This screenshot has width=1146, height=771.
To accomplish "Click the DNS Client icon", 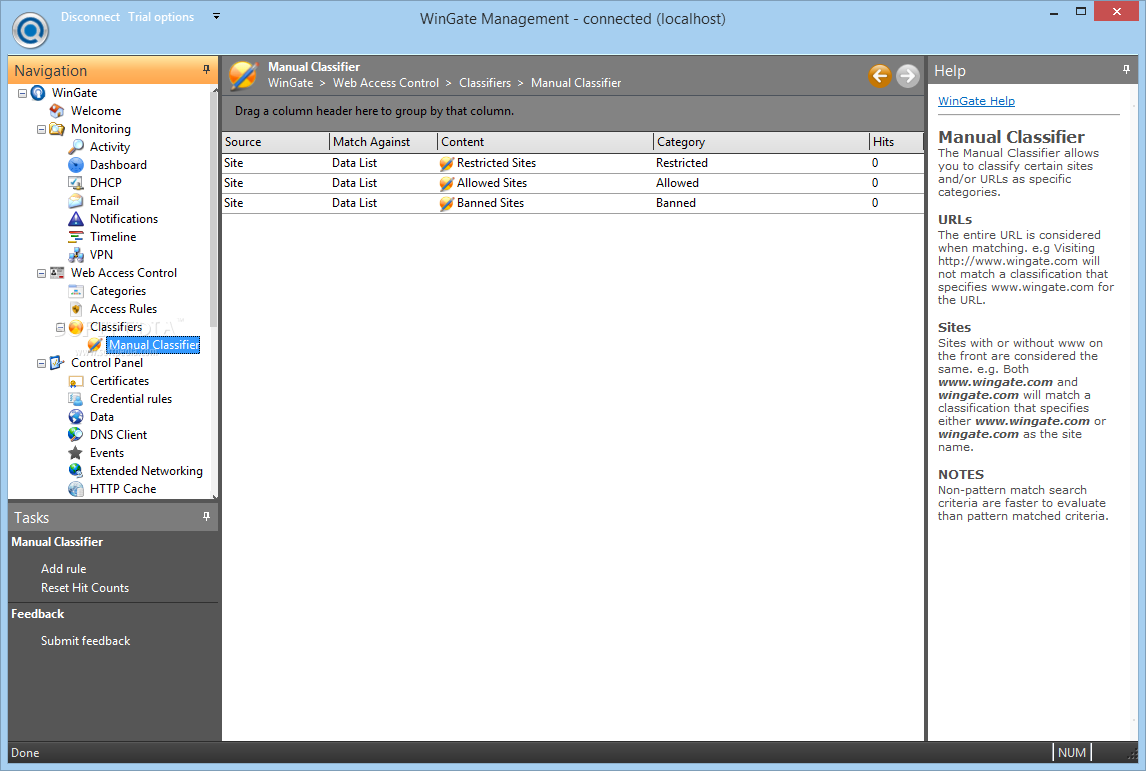I will 76,435.
